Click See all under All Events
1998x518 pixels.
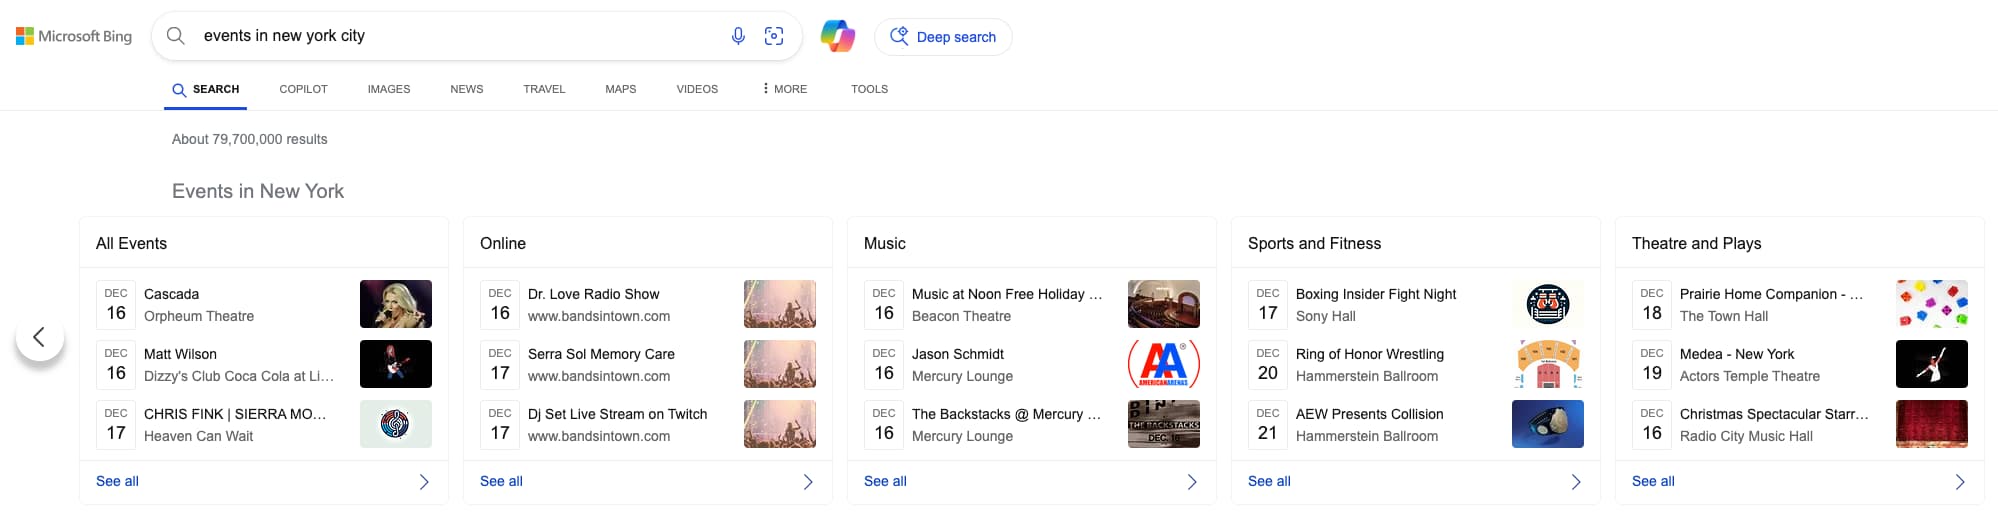tap(117, 481)
